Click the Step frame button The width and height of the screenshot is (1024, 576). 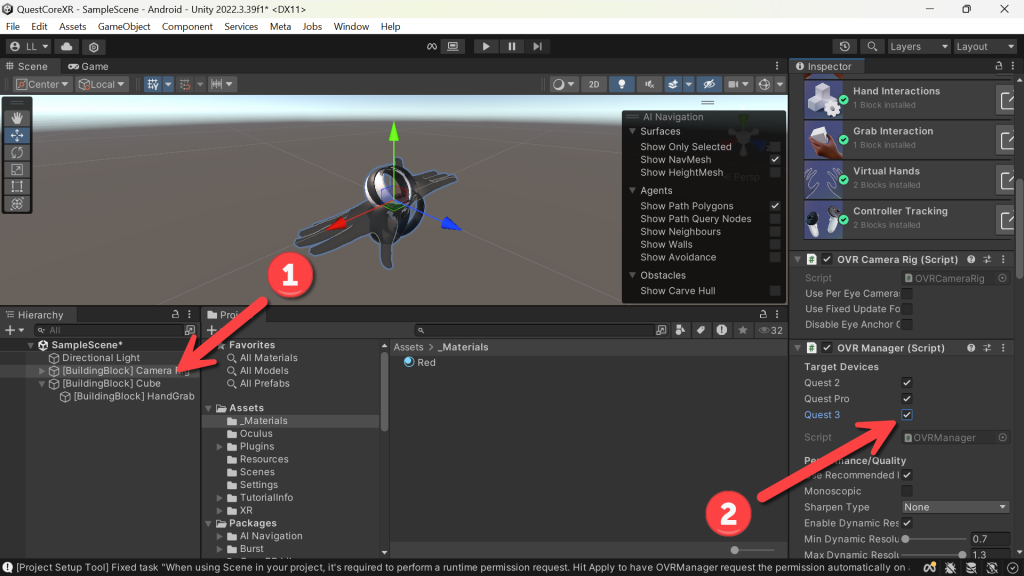click(x=537, y=46)
